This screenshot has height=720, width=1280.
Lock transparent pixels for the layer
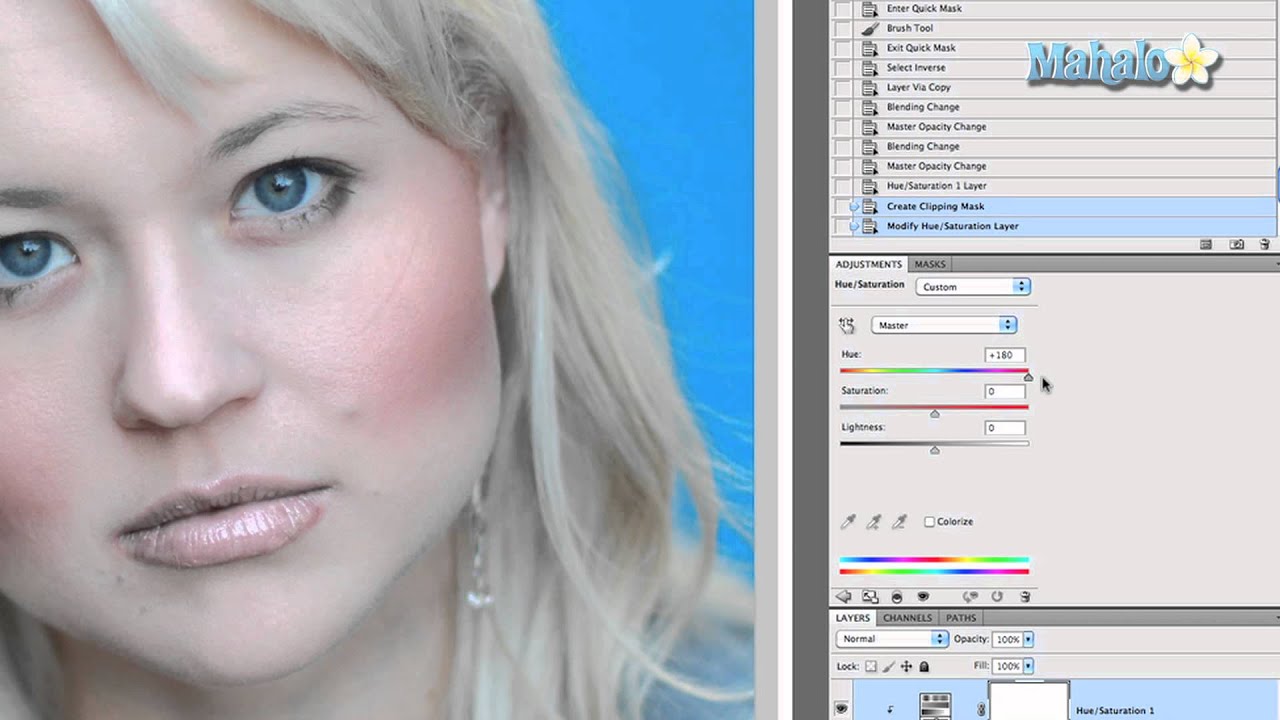871,666
